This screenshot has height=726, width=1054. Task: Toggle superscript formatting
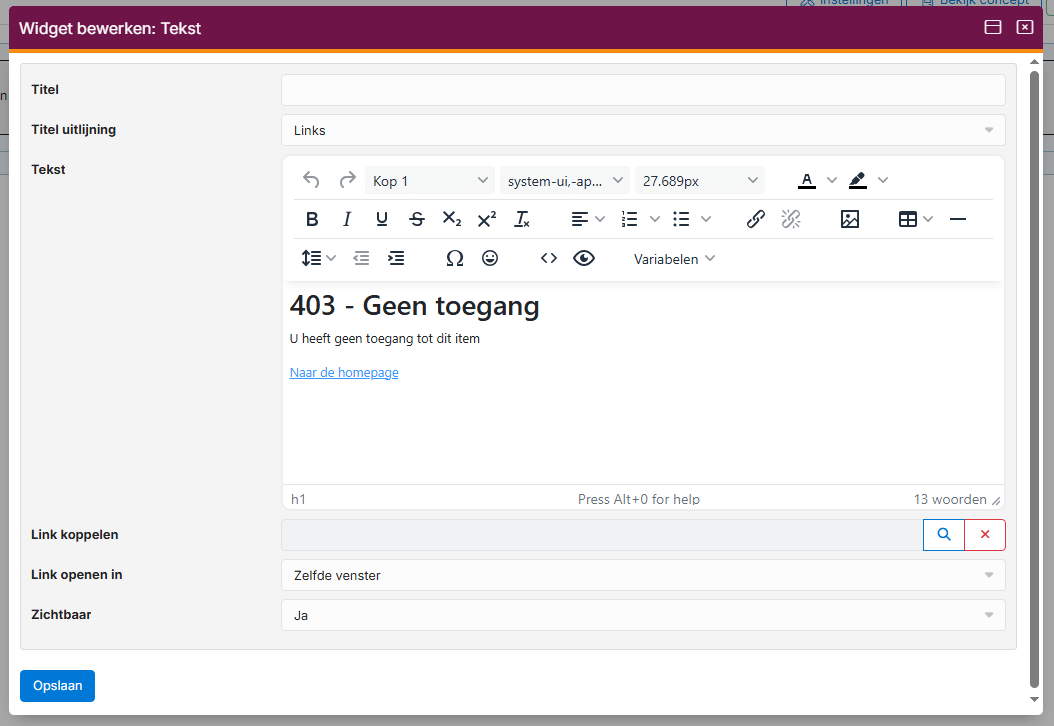tap(487, 219)
